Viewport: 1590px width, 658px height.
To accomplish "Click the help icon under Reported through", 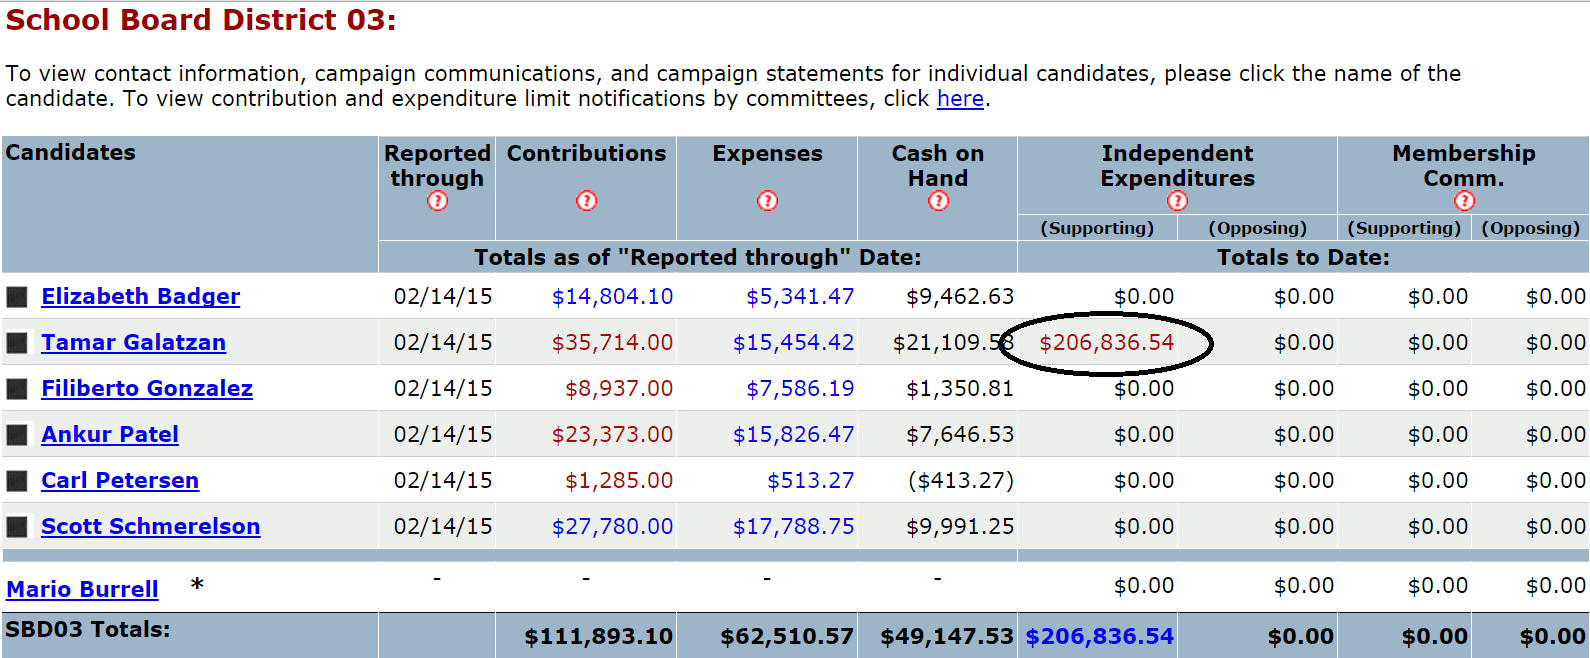I will [437, 201].
